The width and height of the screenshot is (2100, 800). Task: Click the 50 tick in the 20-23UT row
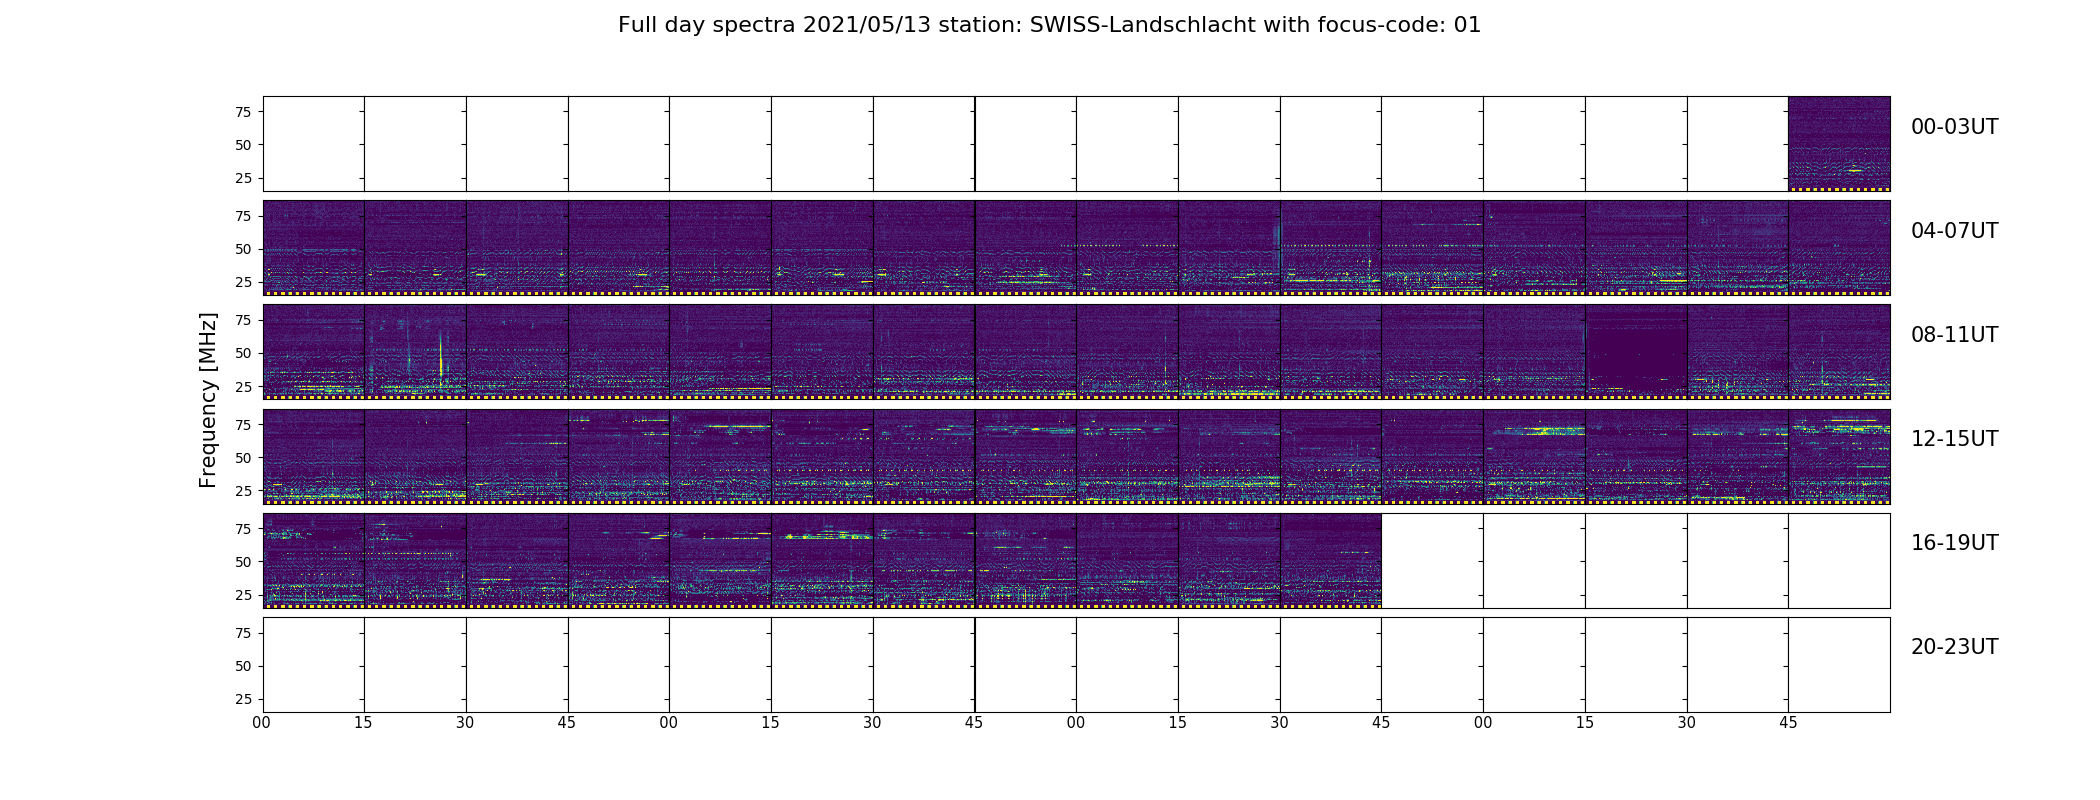coord(242,665)
